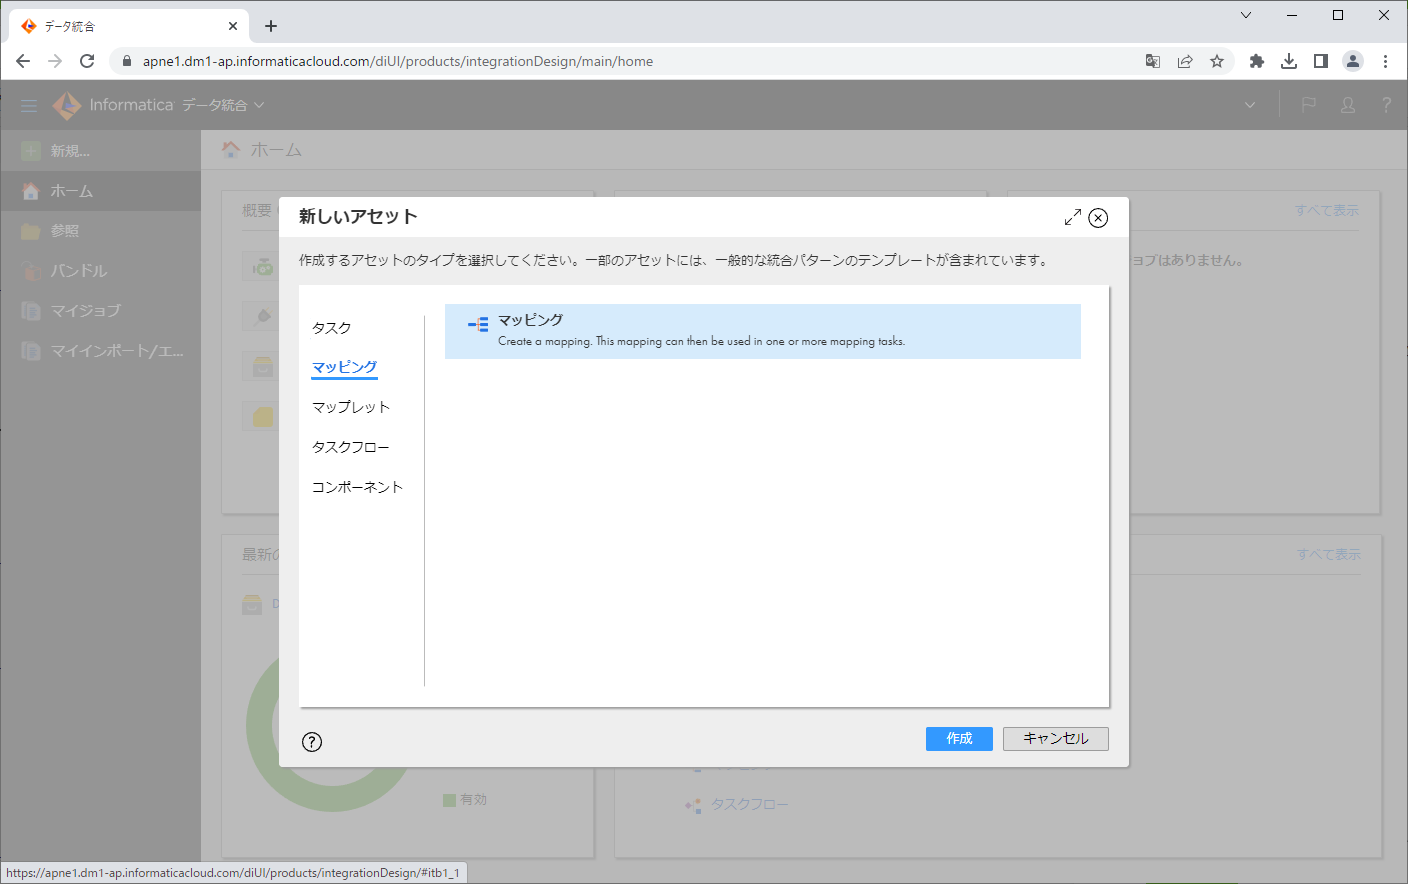Screen dimensions: 1408x884
Task: Open バンドル in the sidebar
Action: (x=100, y=271)
